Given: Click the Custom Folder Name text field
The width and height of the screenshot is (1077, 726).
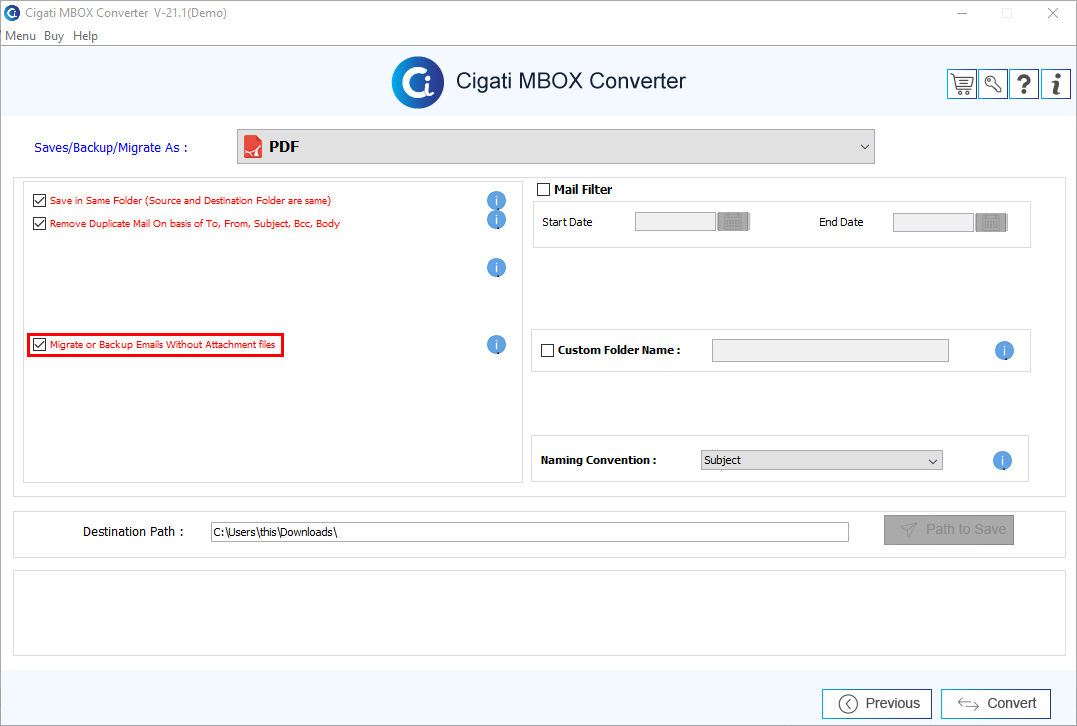Looking at the screenshot, I should pos(830,350).
